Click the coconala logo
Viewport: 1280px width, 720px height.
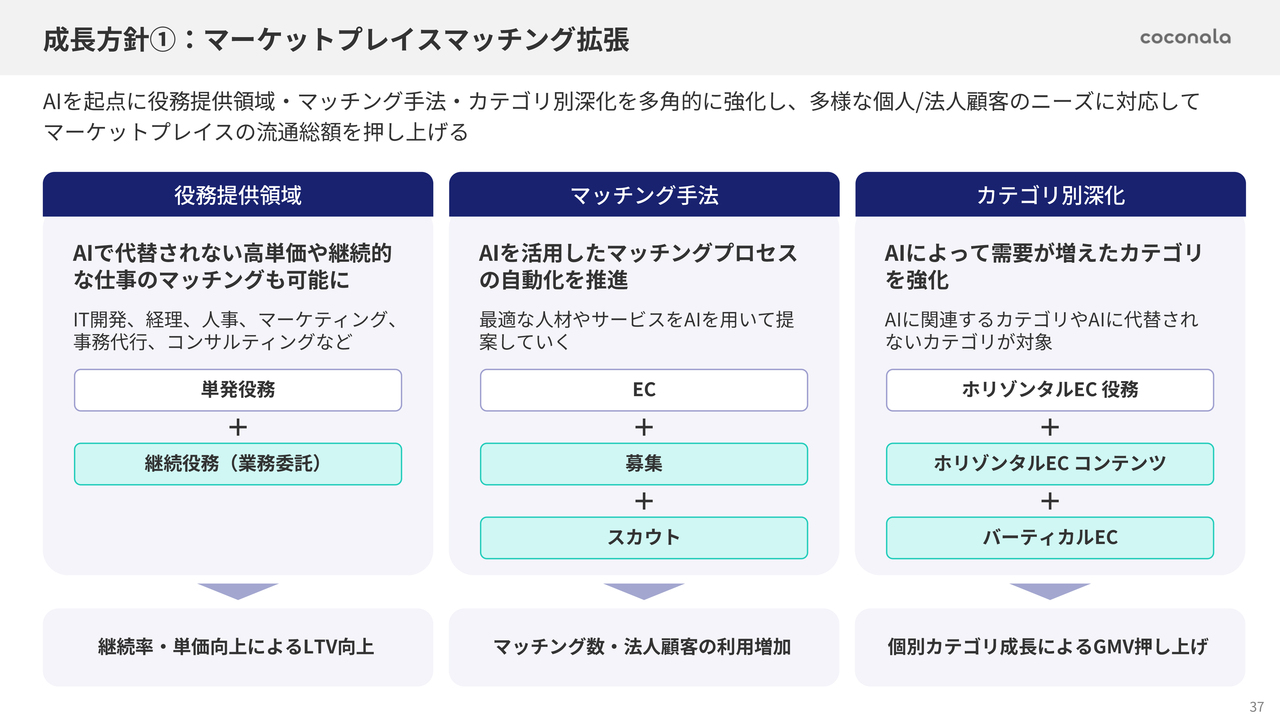click(x=1185, y=38)
